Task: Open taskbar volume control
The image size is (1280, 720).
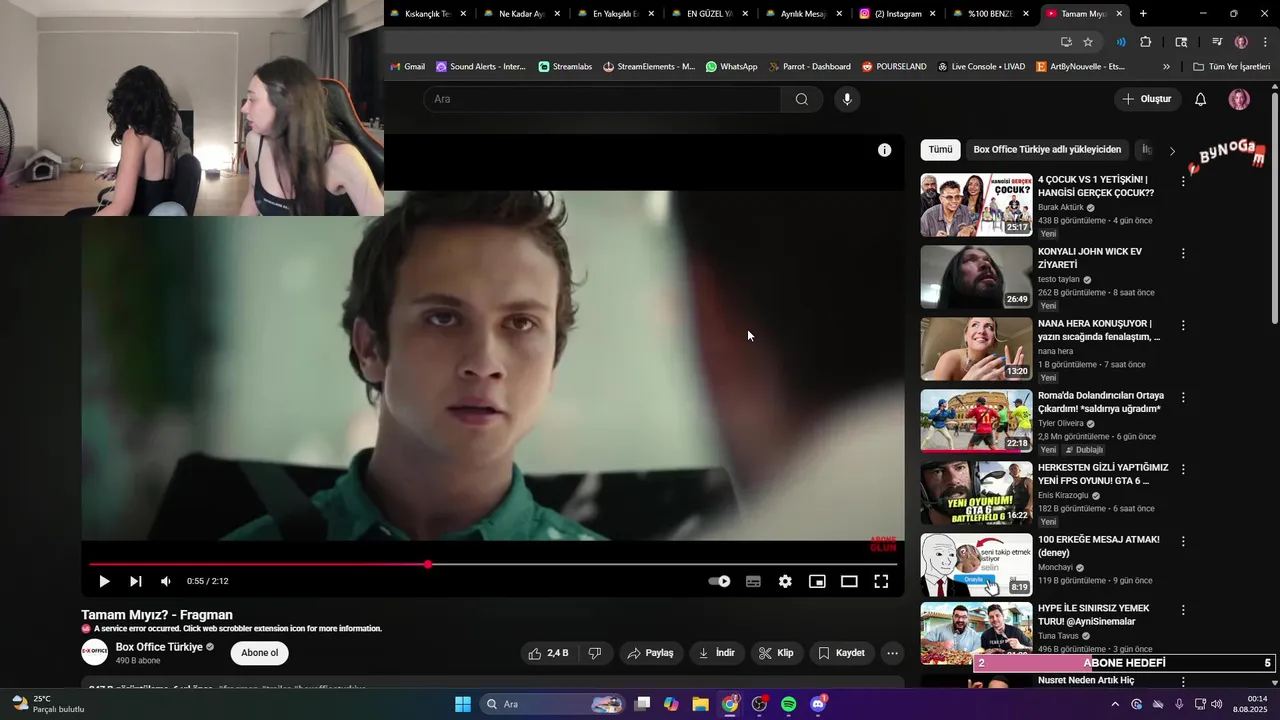Action: point(1217,704)
